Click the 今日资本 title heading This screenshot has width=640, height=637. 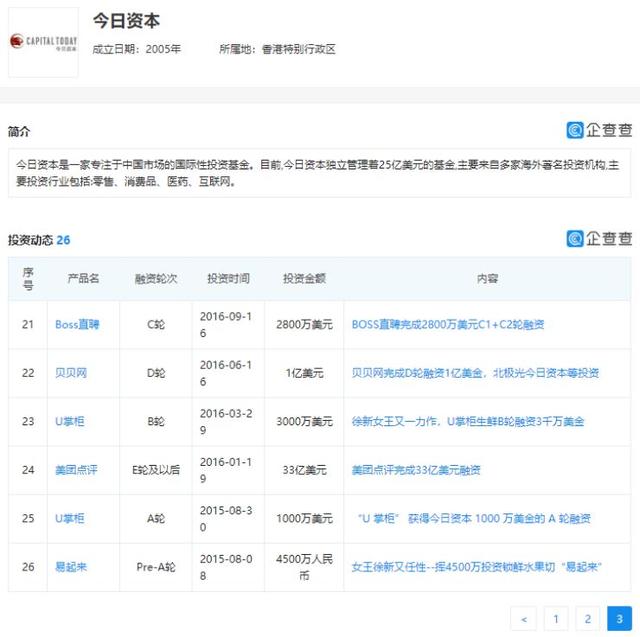(126, 21)
